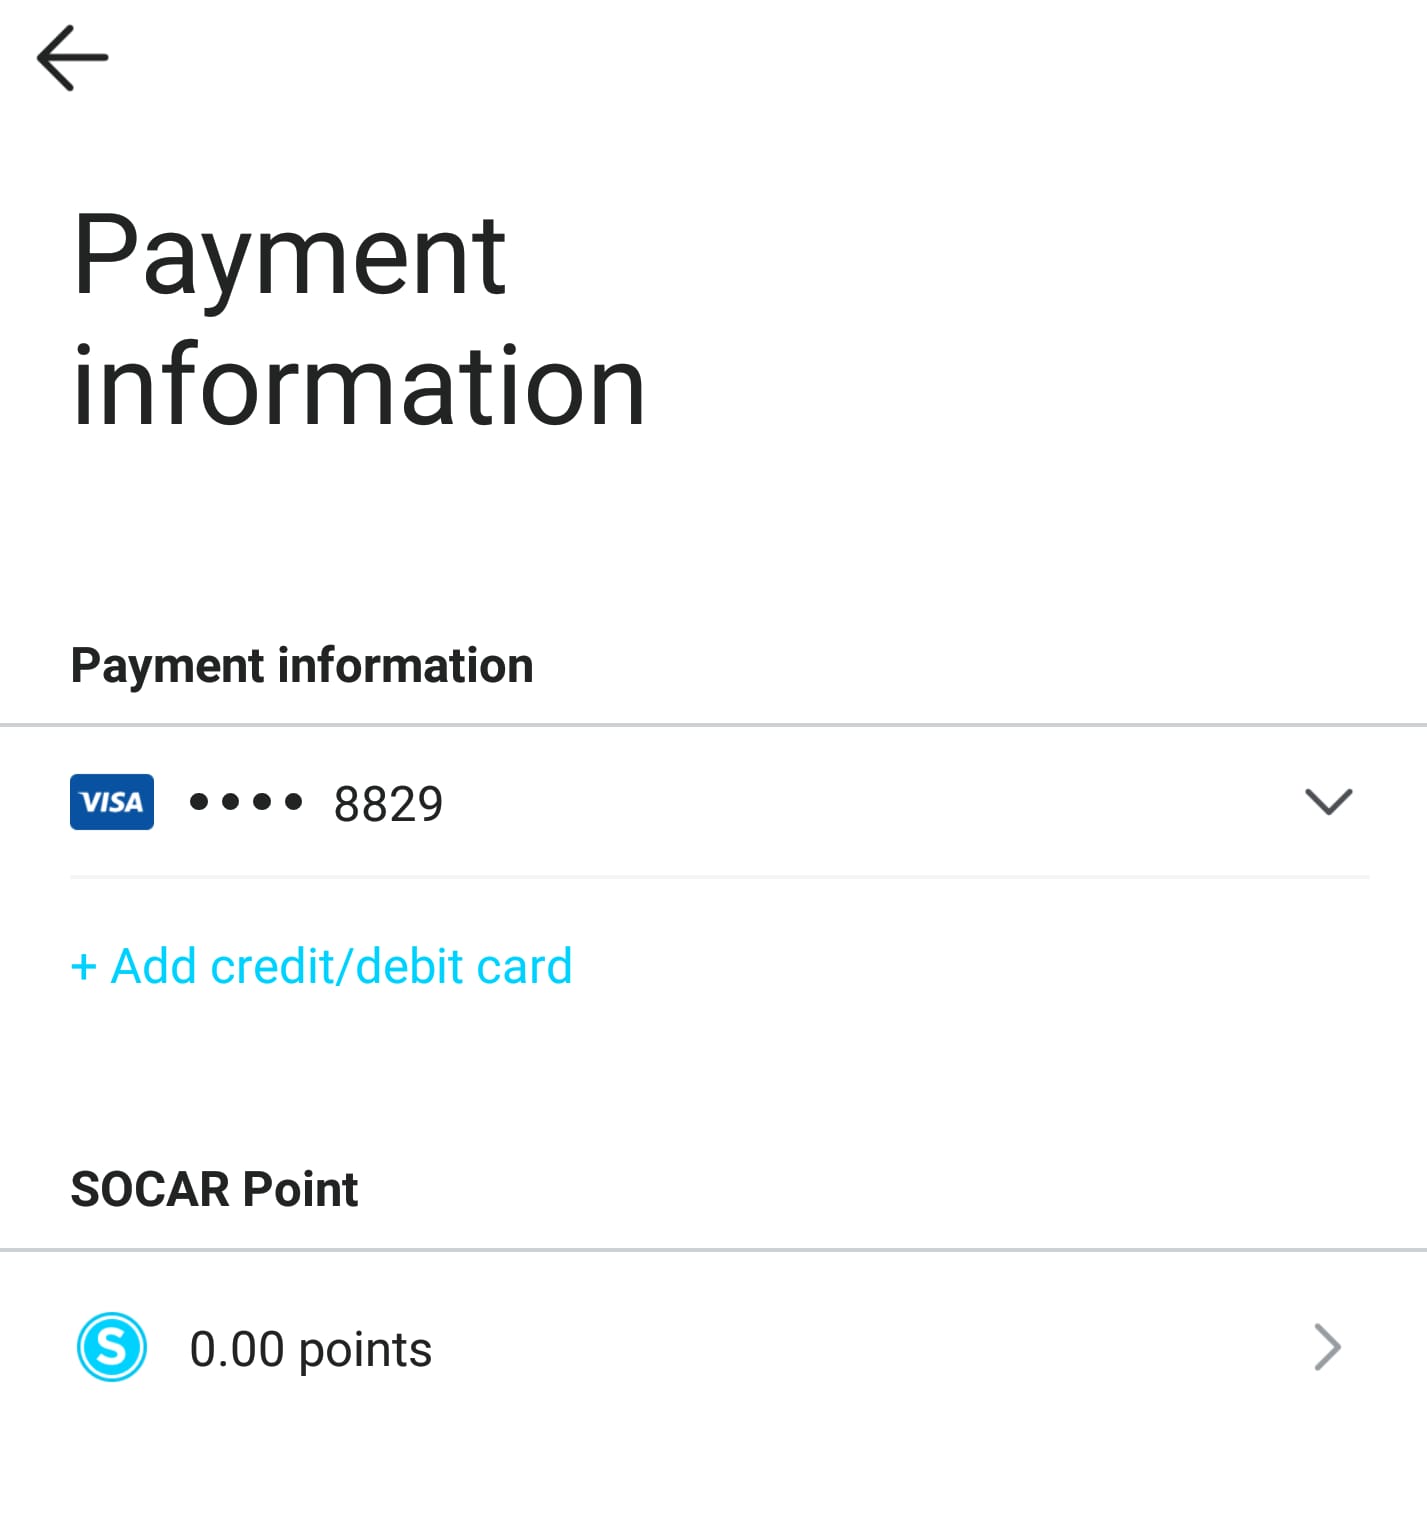Viewport: 1427px width, 1513px height.
Task: Click the word Point in SOCAR header
Action: click(300, 1189)
